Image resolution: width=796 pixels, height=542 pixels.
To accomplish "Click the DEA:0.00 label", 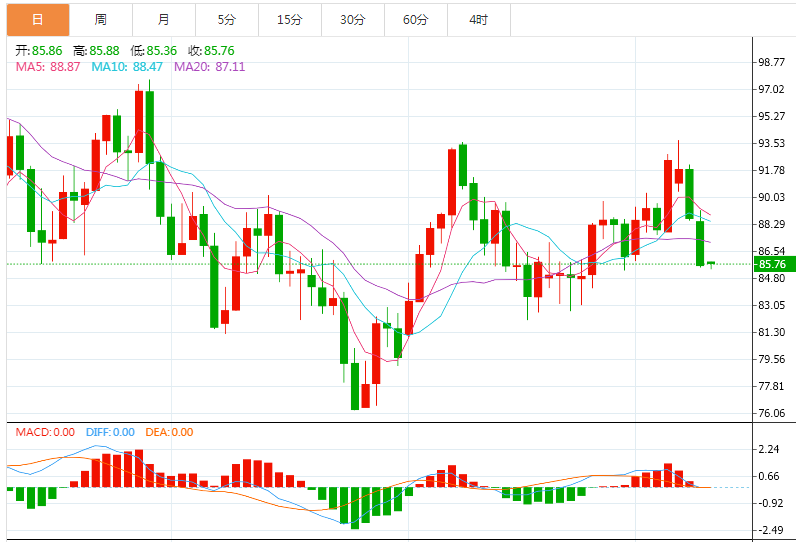I will point(169,432).
